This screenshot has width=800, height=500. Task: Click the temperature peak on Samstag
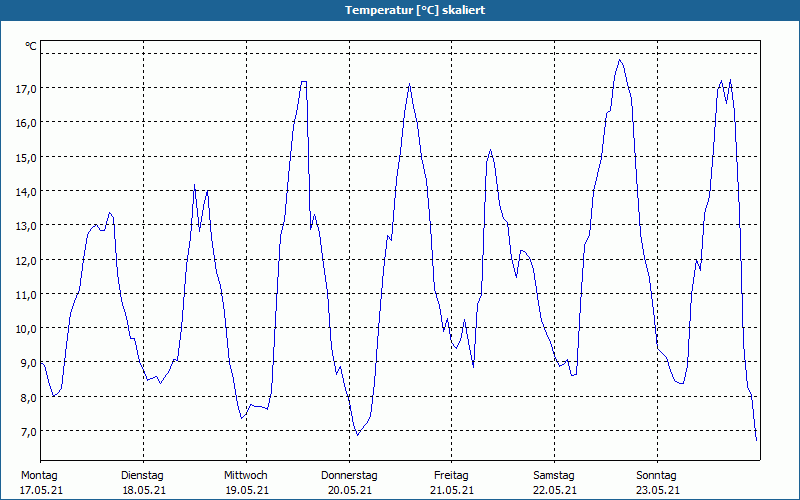(x=619, y=60)
